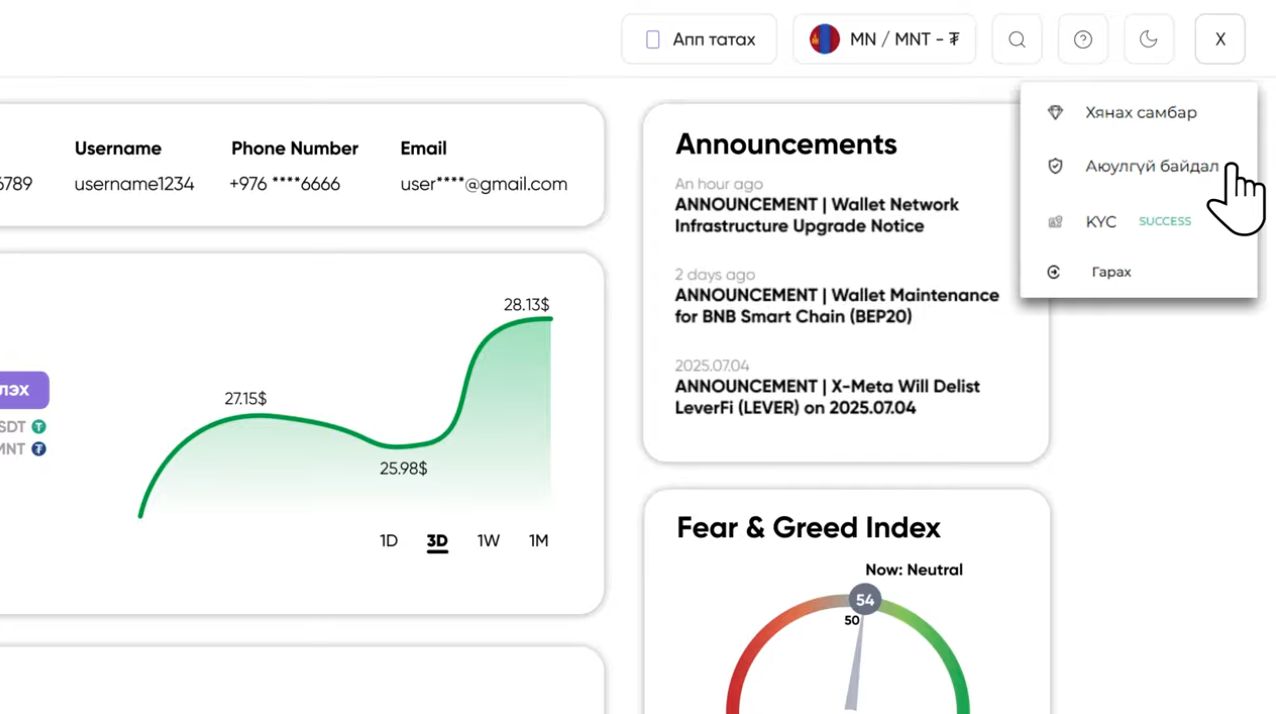
Task: Open Wallet Network Infrastructure Upgrade announcement
Action: tap(817, 215)
